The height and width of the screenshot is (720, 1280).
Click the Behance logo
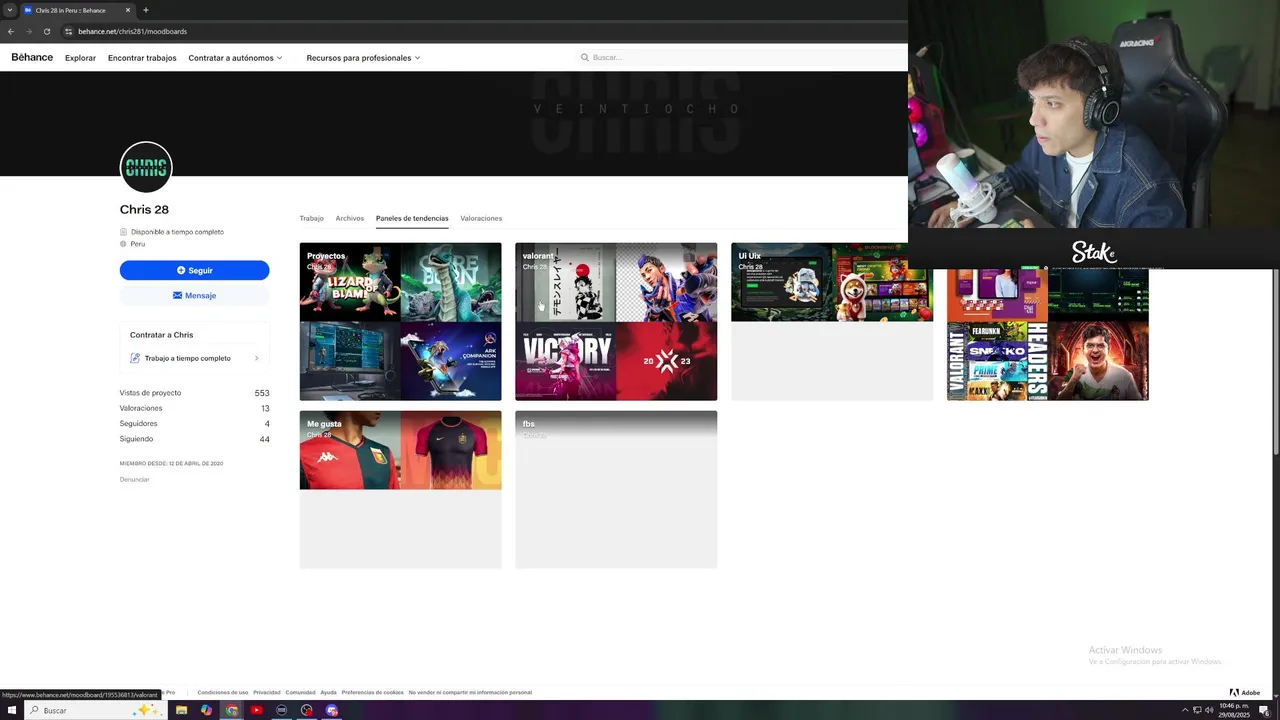32,57
